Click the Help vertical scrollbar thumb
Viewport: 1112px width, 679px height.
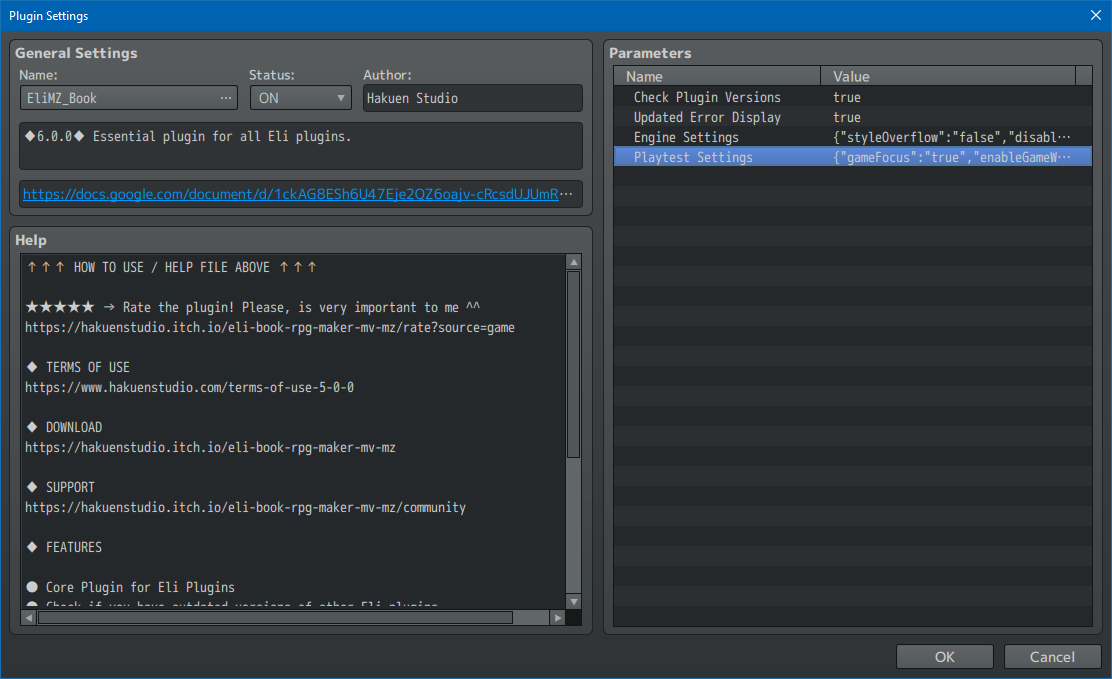(x=574, y=365)
